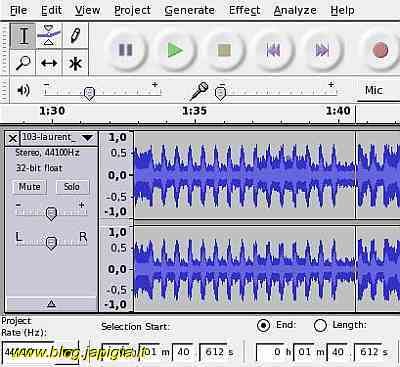400x367 pixels.
Task: Select the Zoom magnifier tool
Action: pos(23,62)
